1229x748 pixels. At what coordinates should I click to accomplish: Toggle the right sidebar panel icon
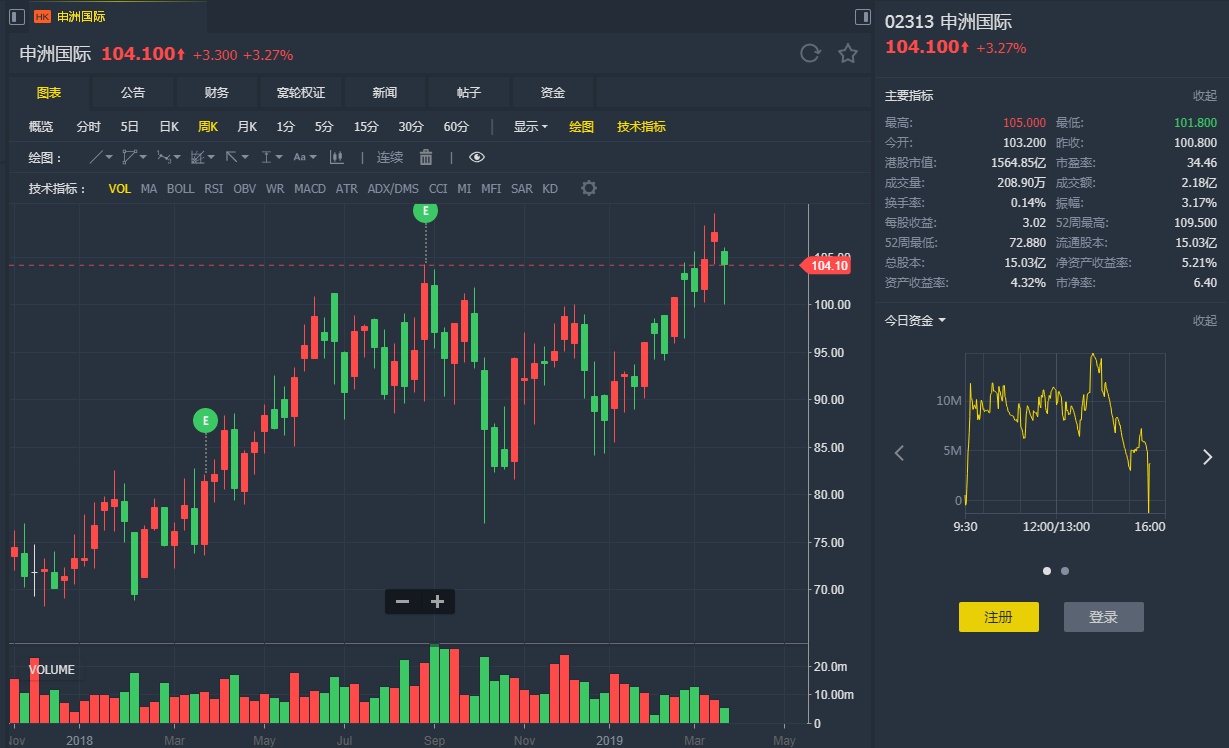[863, 17]
